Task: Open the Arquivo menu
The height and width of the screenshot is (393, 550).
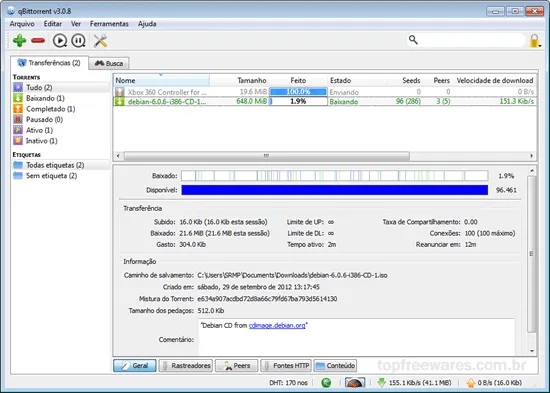Action: tap(22, 24)
